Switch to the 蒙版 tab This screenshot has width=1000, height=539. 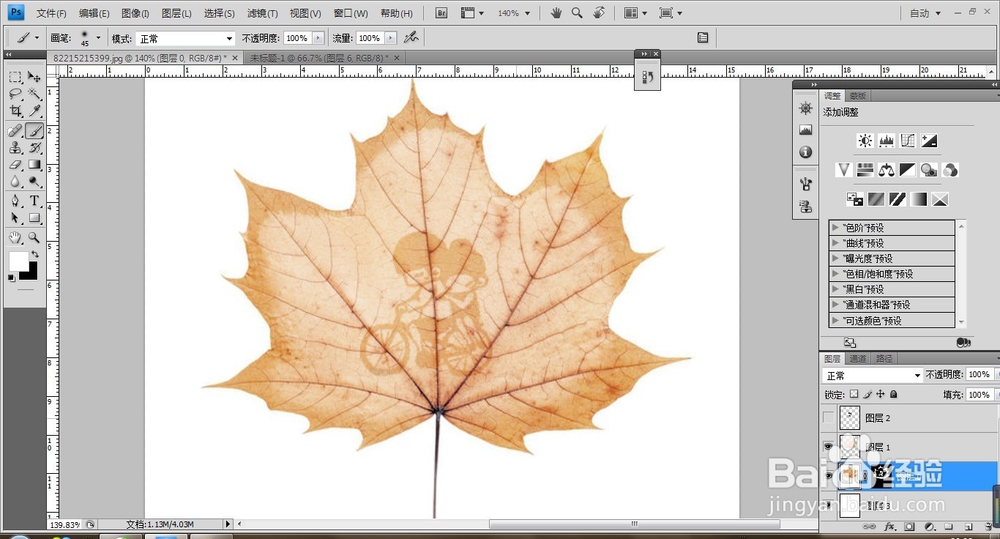tap(858, 96)
